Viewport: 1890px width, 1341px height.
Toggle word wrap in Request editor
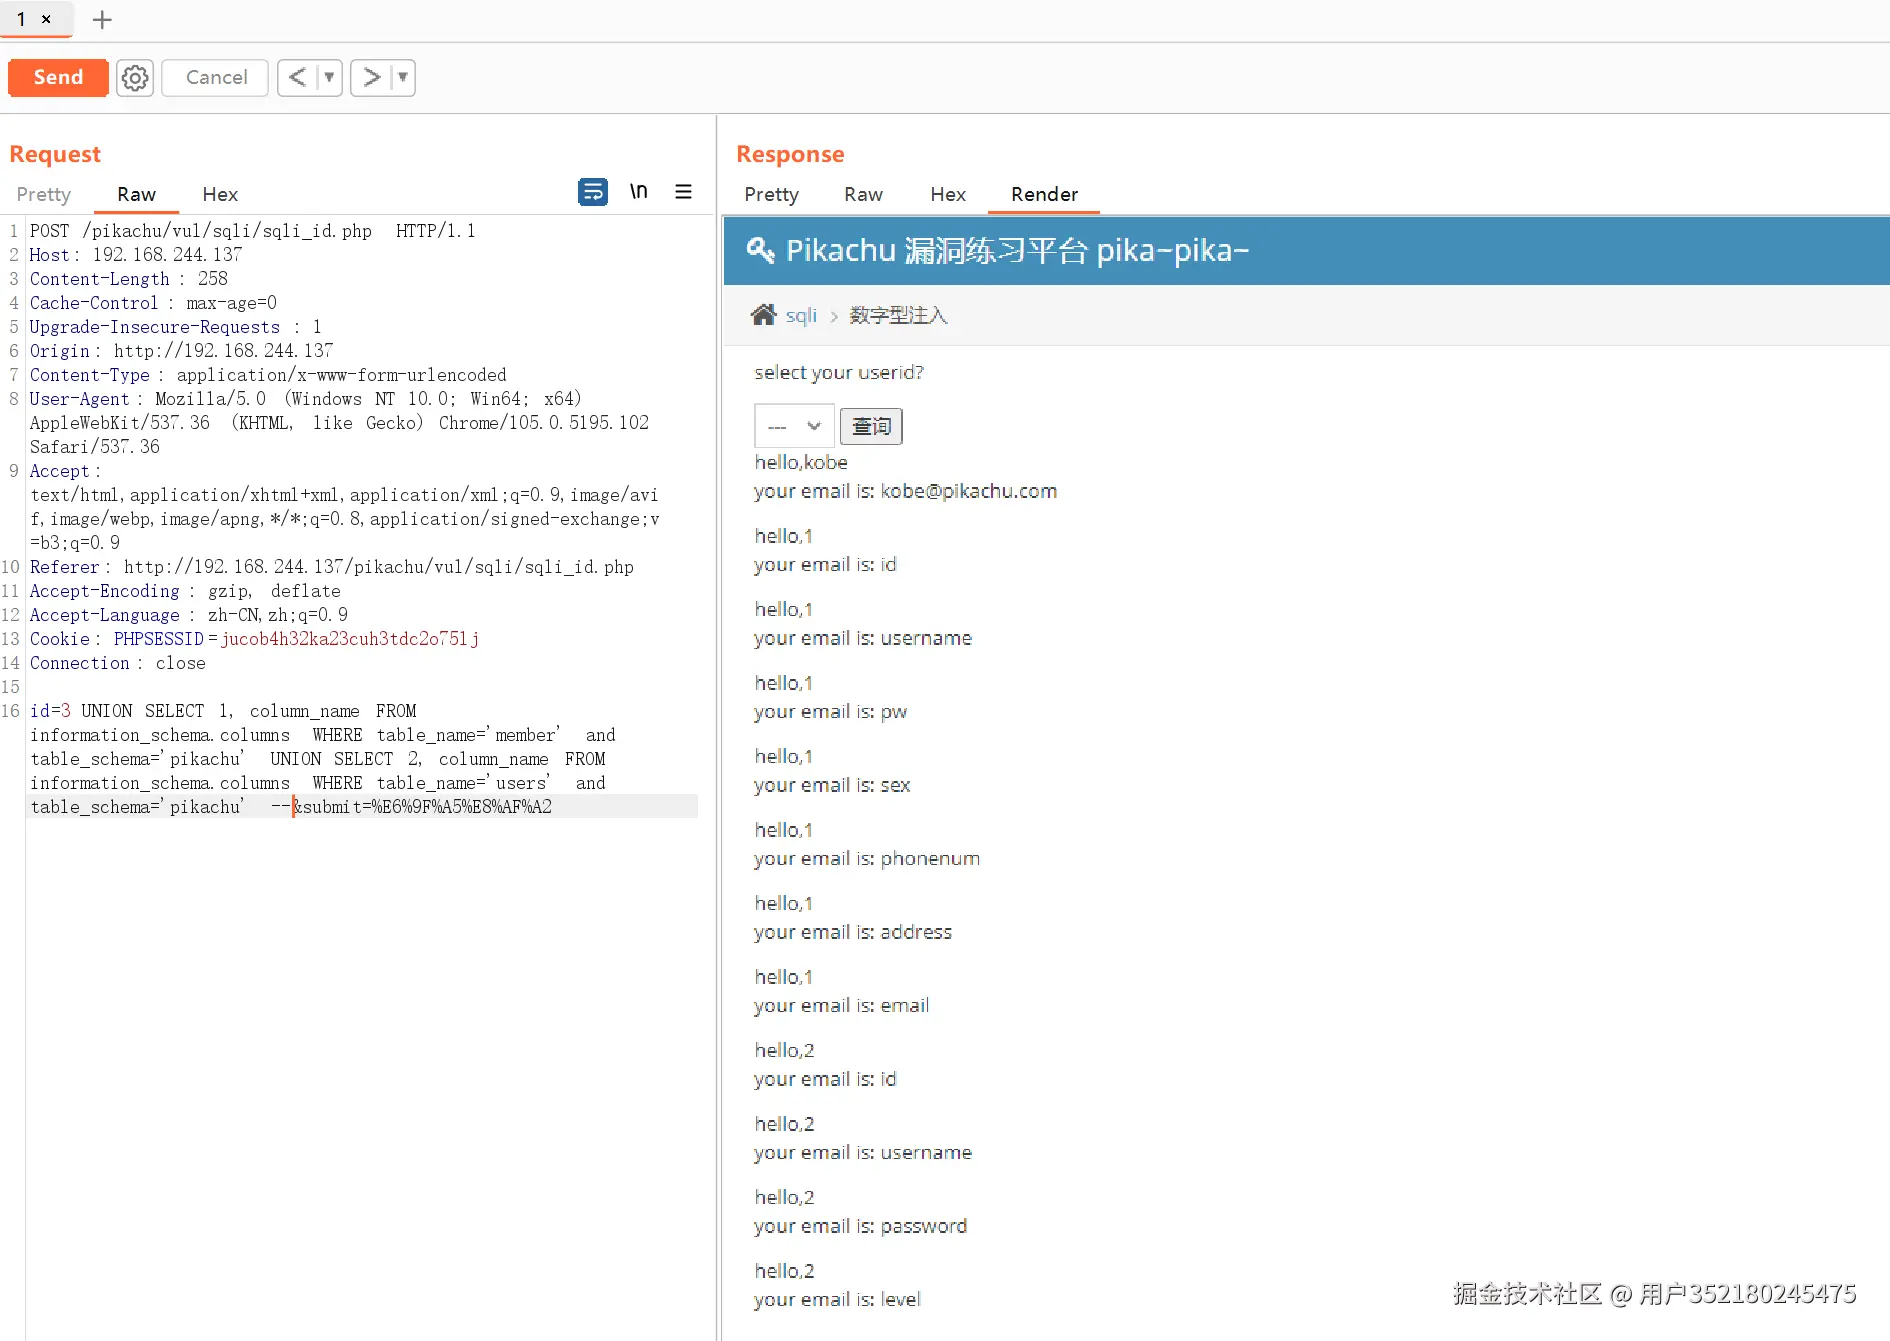tap(593, 191)
